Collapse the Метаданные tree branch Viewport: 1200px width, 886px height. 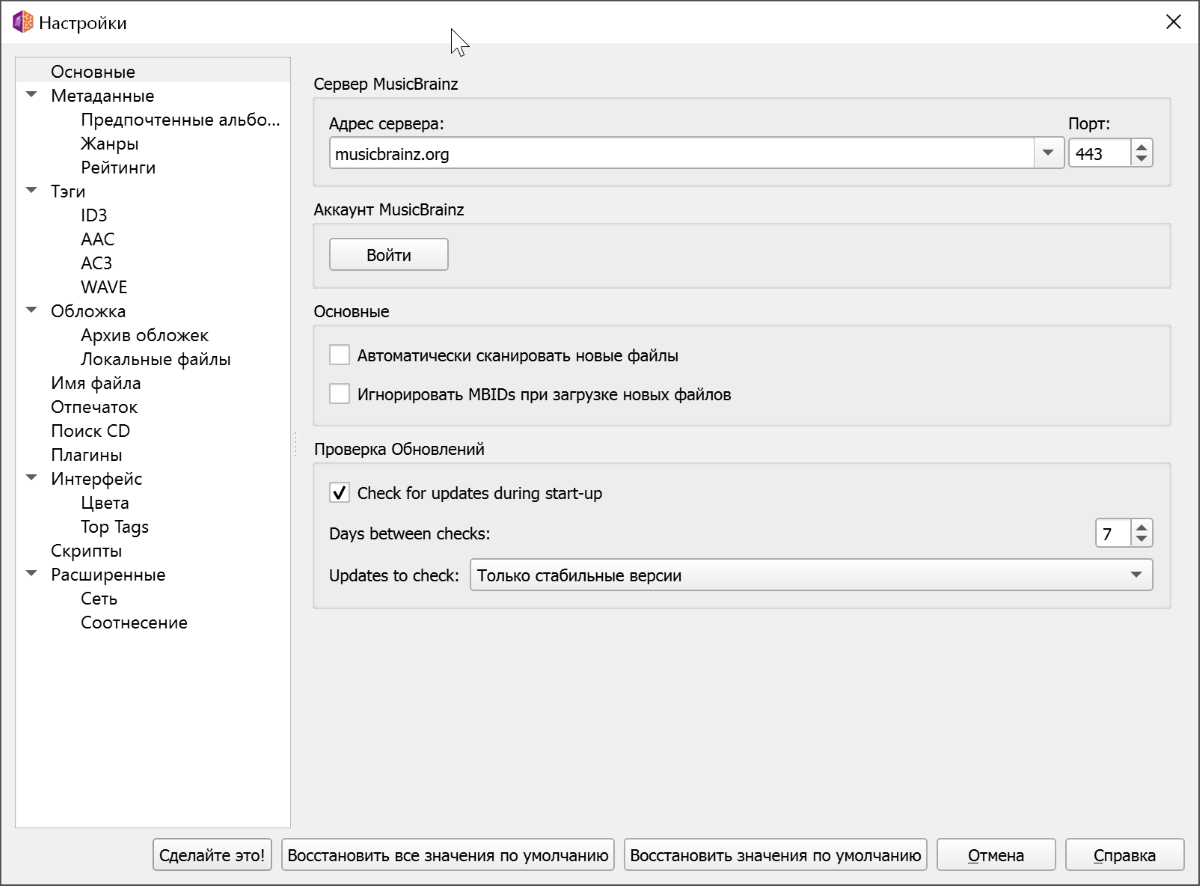tap(31, 96)
